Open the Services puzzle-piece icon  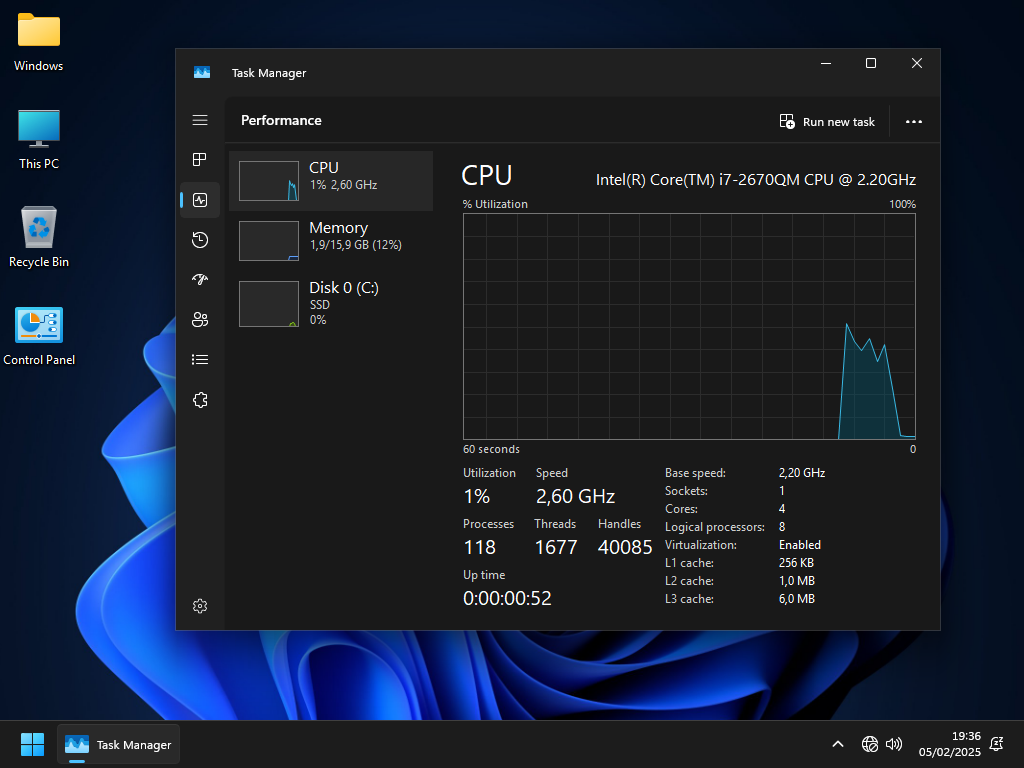[x=200, y=400]
